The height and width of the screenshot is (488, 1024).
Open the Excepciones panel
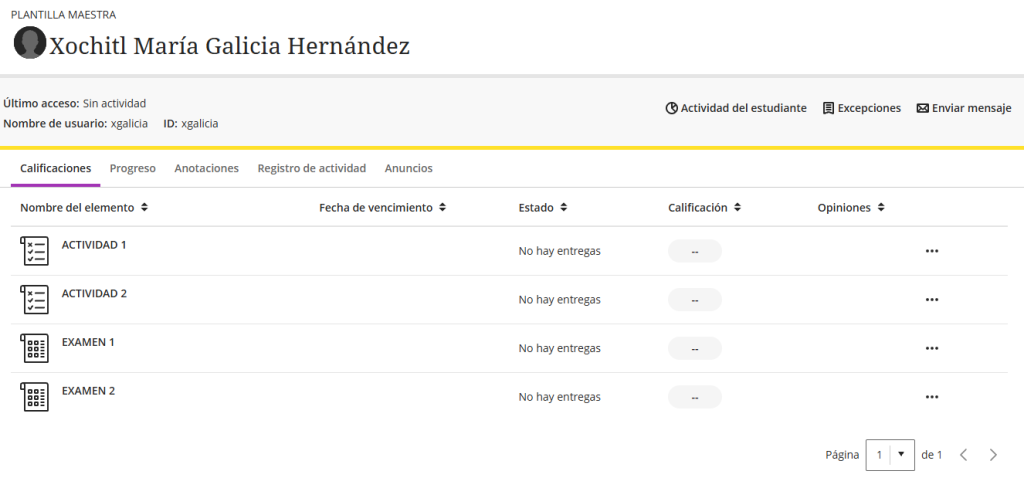coord(861,108)
